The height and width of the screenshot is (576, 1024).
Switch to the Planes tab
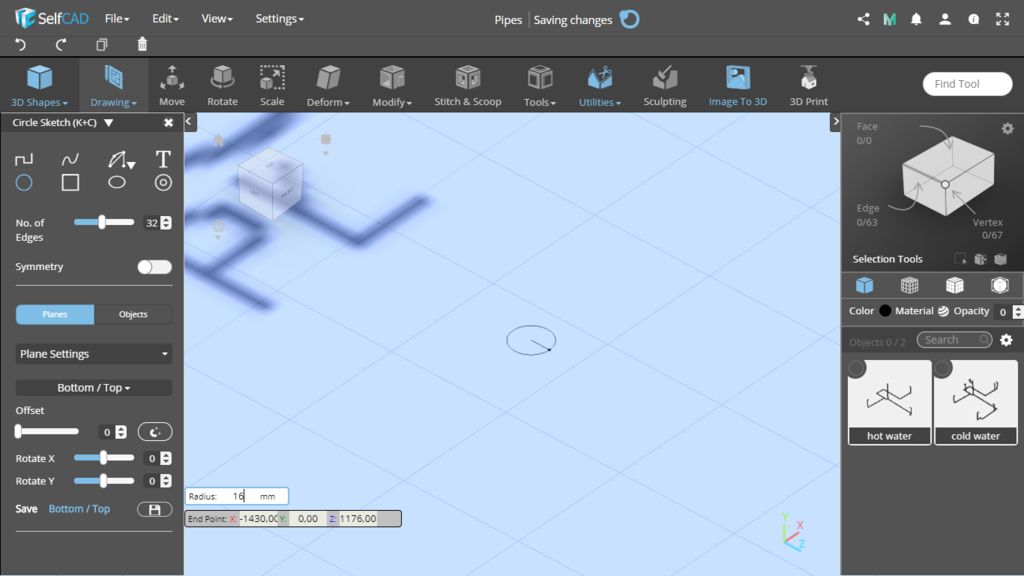(x=55, y=314)
